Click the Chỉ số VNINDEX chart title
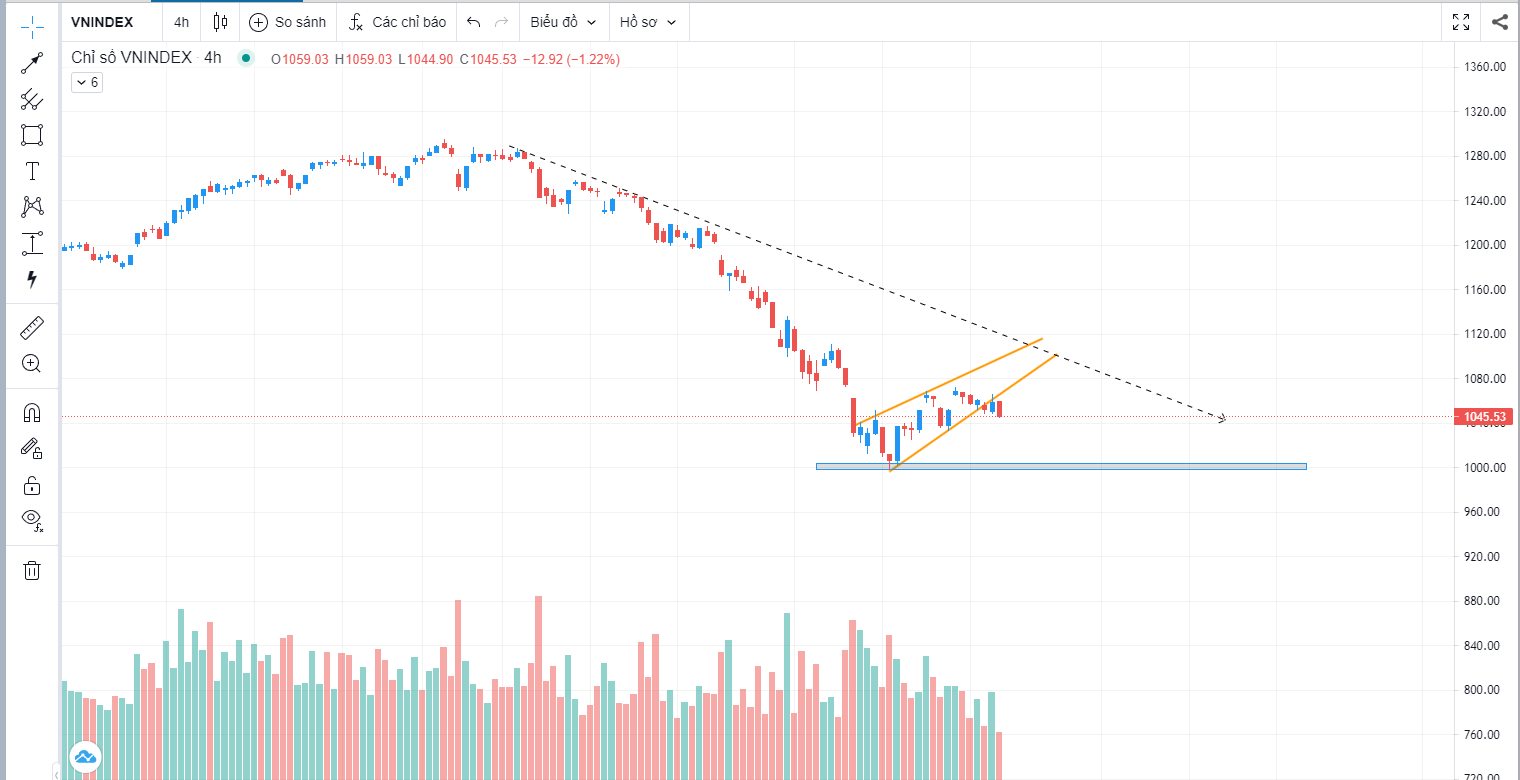 click(x=131, y=58)
